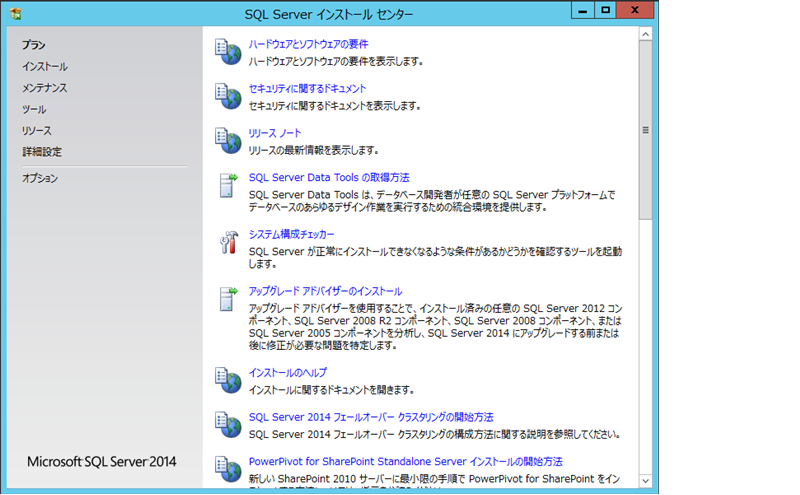Switch to the ツール page

coord(34,109)
